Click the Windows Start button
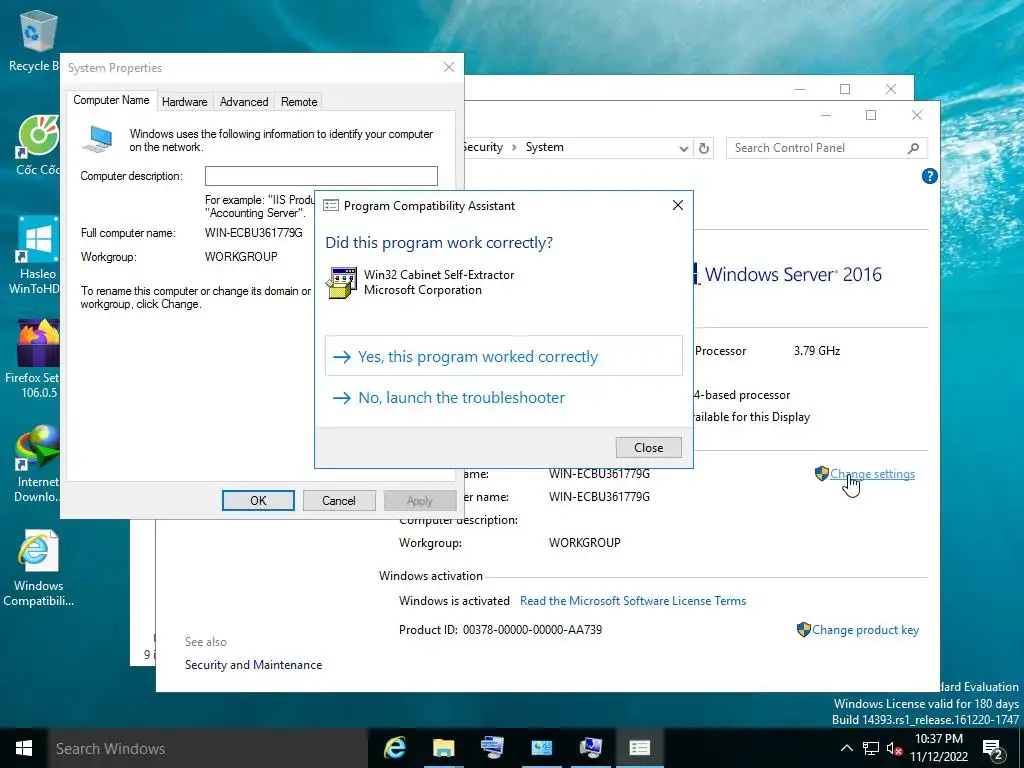Screen dimensions: 1024x768 click(24, 748)
